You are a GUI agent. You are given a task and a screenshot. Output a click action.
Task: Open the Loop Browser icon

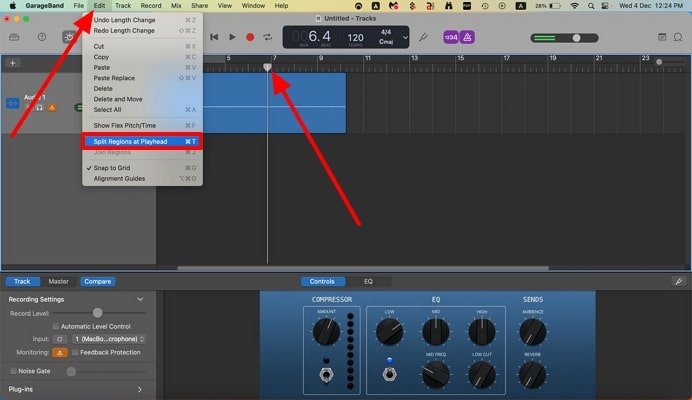(678, 37)
